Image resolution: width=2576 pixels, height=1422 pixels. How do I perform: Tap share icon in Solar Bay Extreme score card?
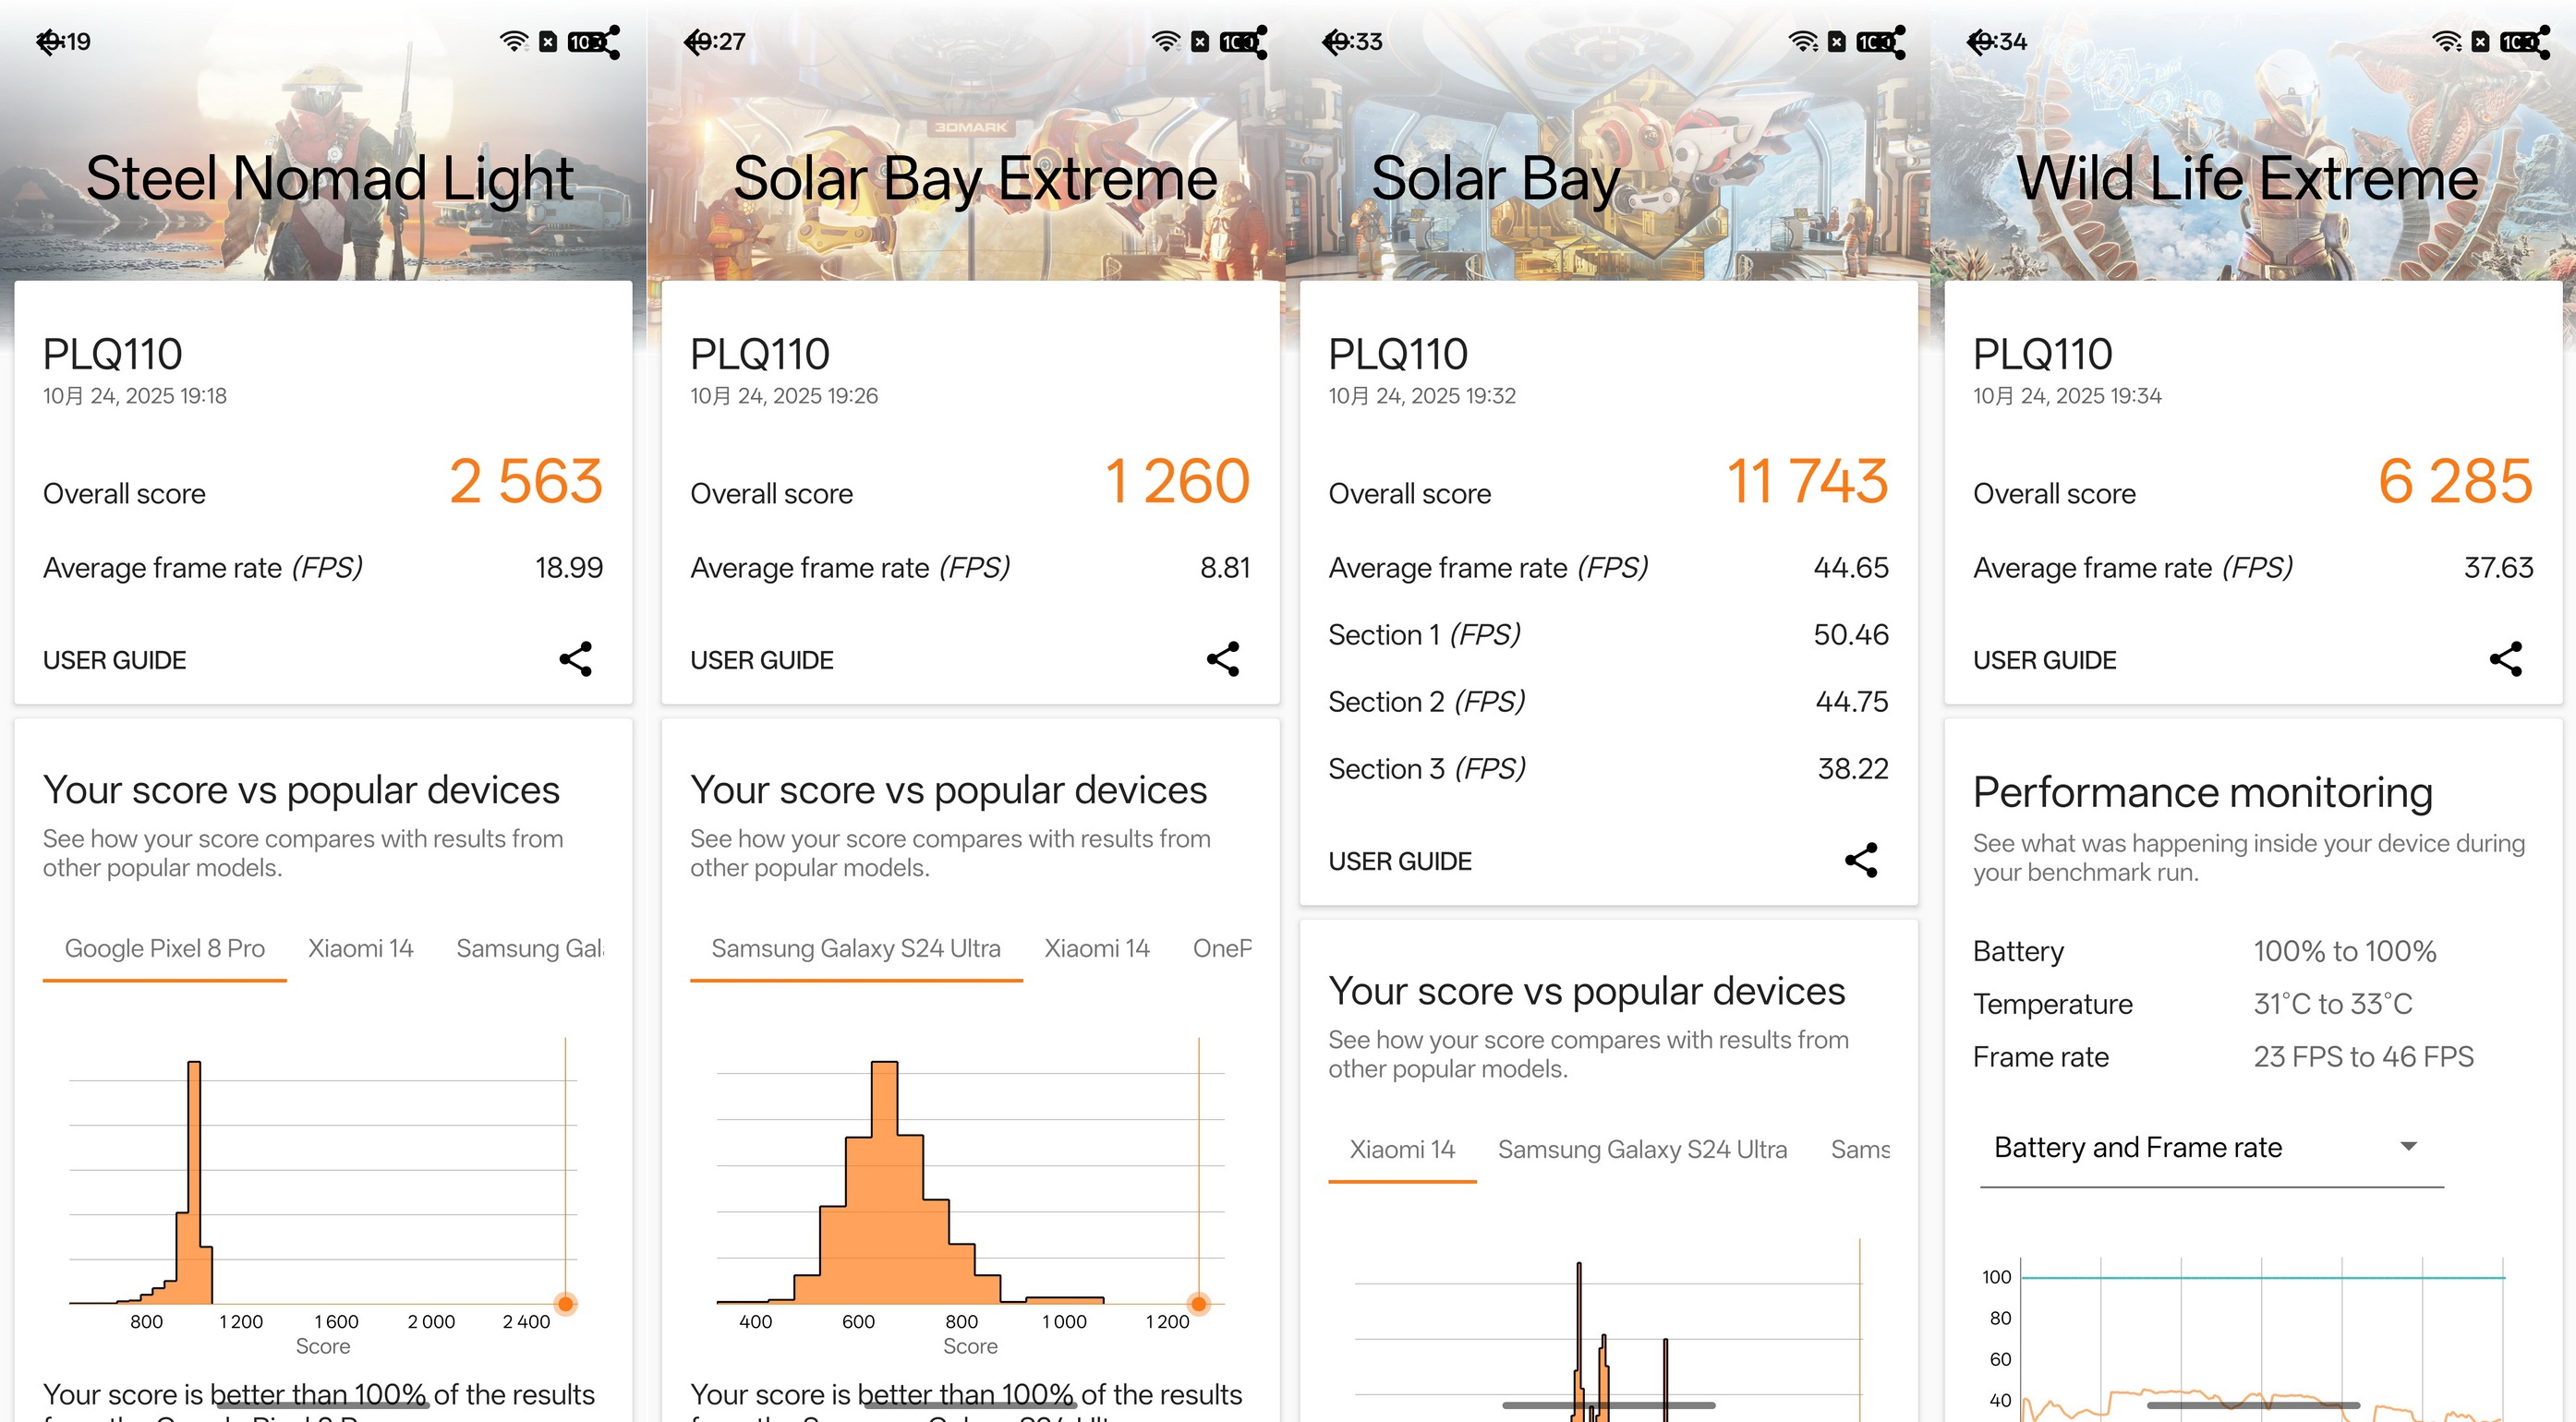click(1223, 659)
